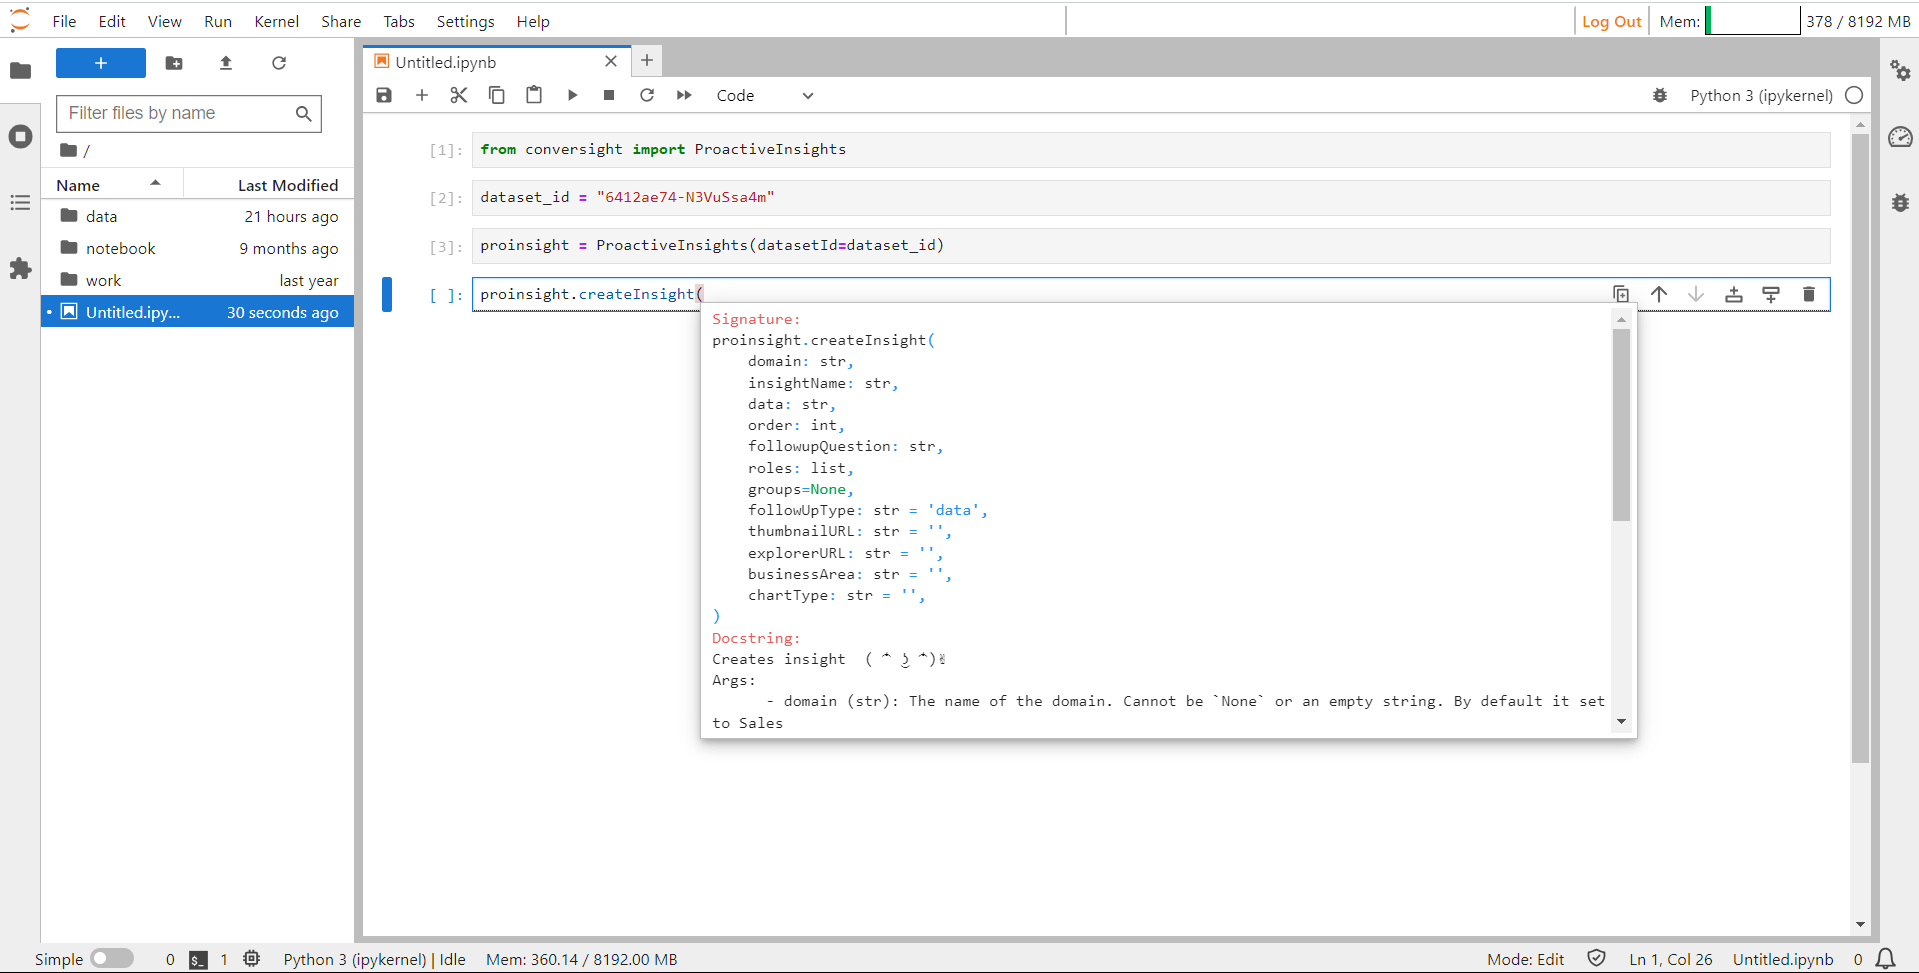Restart the kernel
Screen dimensions: 1919x973
647,95
